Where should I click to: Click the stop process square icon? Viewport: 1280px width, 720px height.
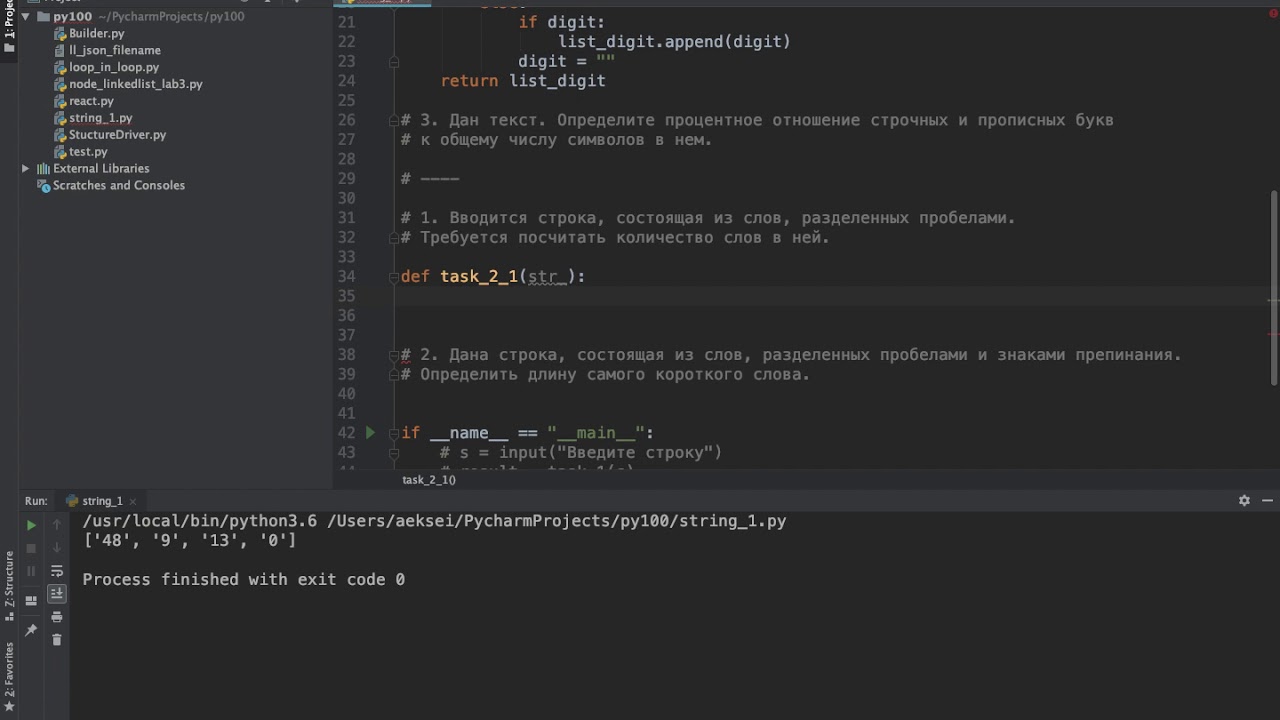click(x=31, y=548)
